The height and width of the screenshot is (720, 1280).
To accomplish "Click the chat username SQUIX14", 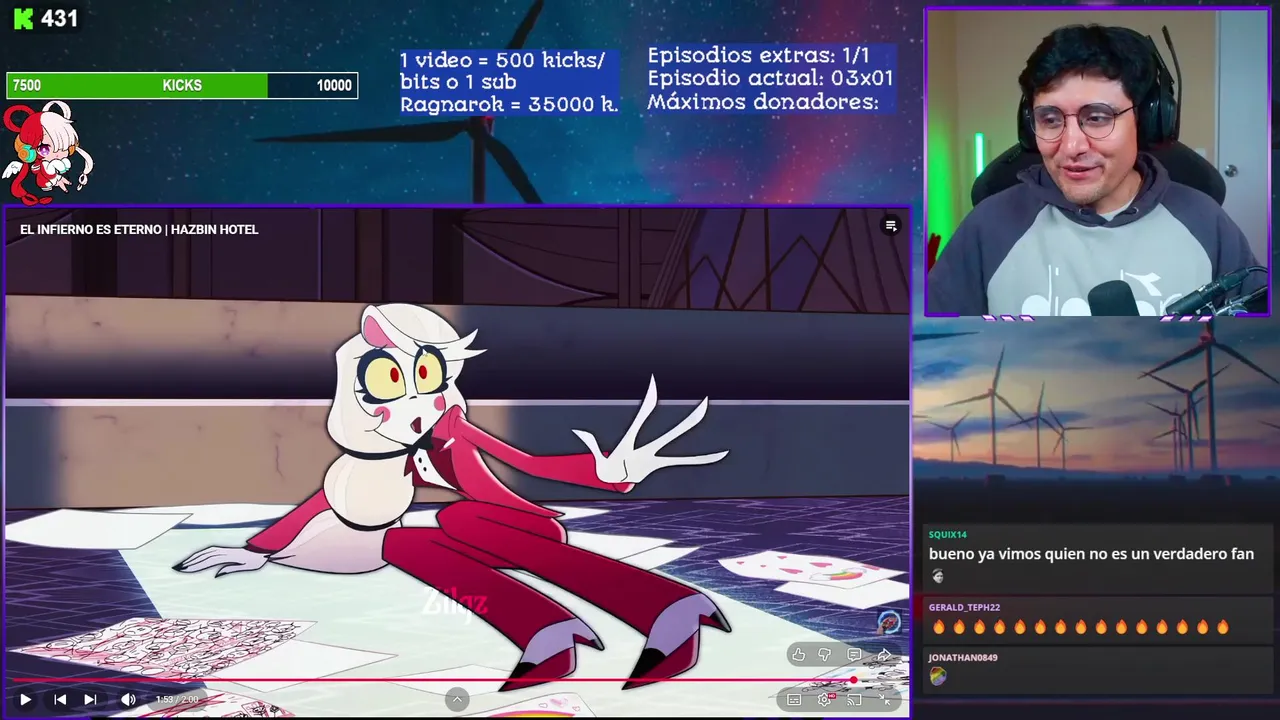I will (947, 535).
